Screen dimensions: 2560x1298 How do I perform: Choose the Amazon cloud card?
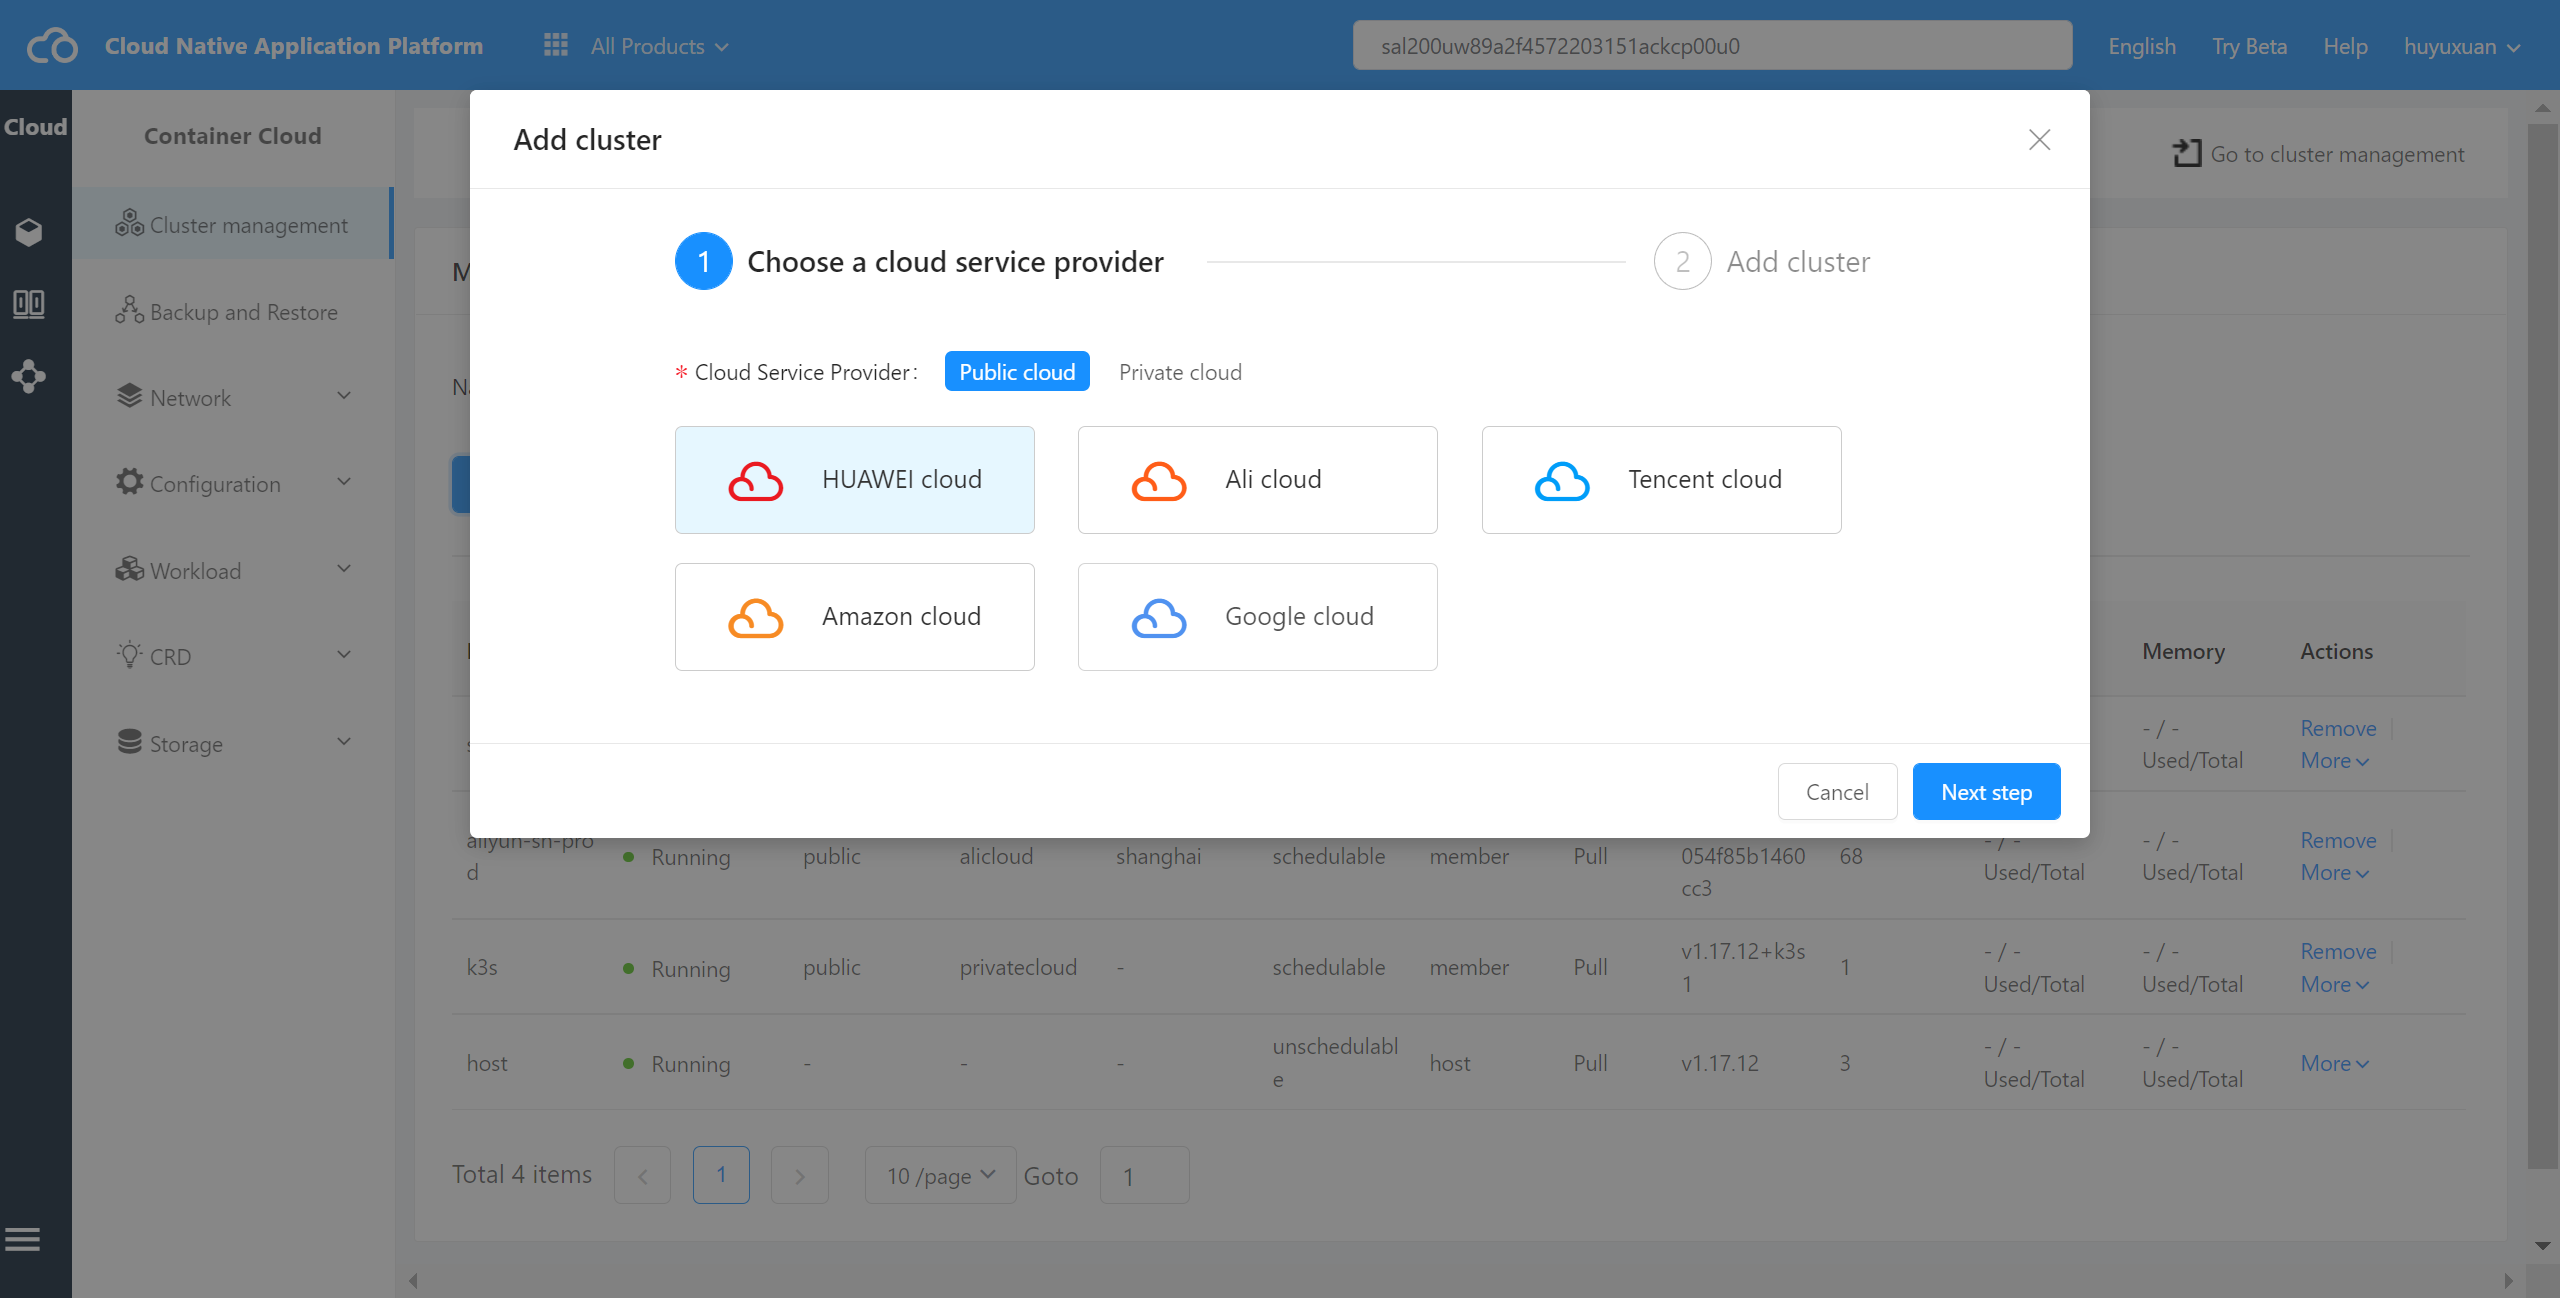point(854,617)
